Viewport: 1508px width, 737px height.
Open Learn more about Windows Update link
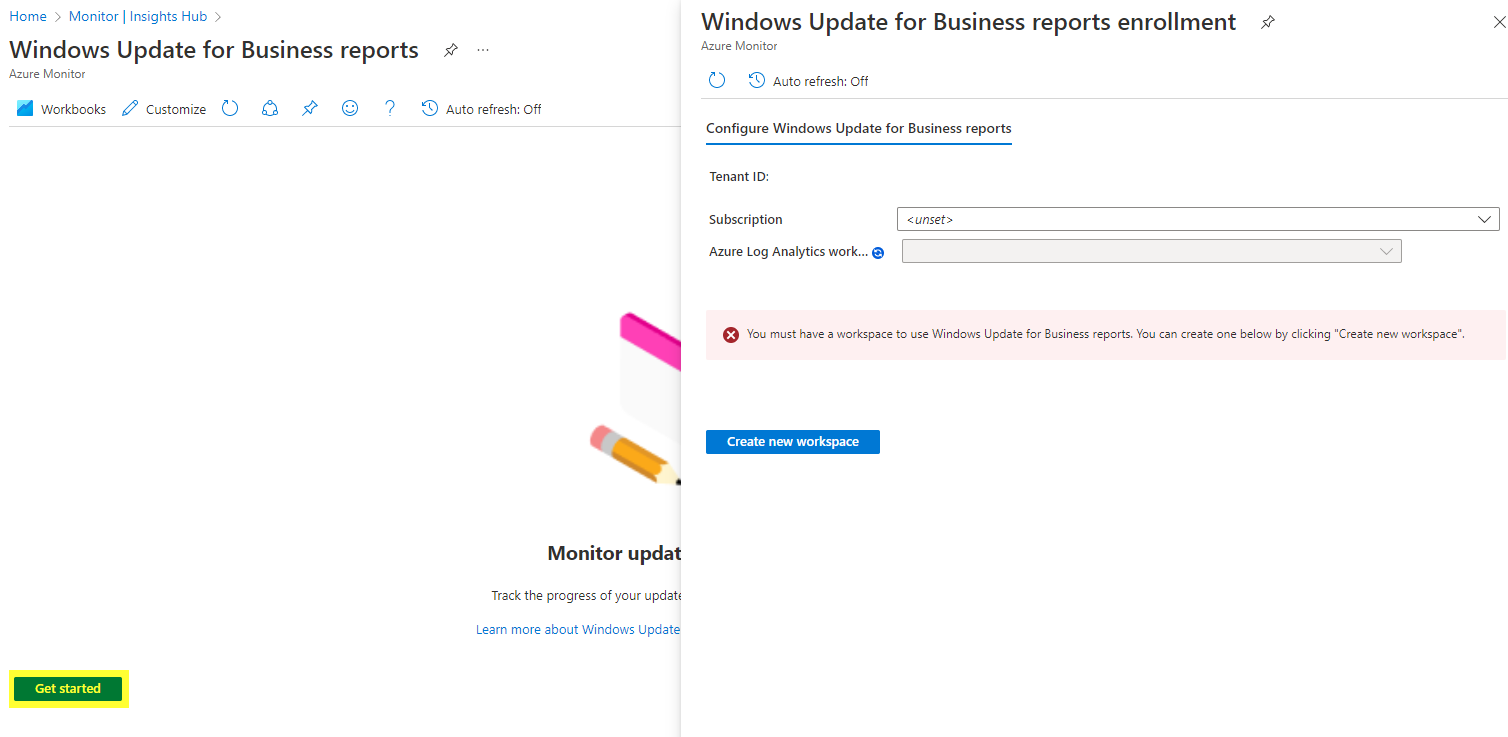[x=578, y=630]
